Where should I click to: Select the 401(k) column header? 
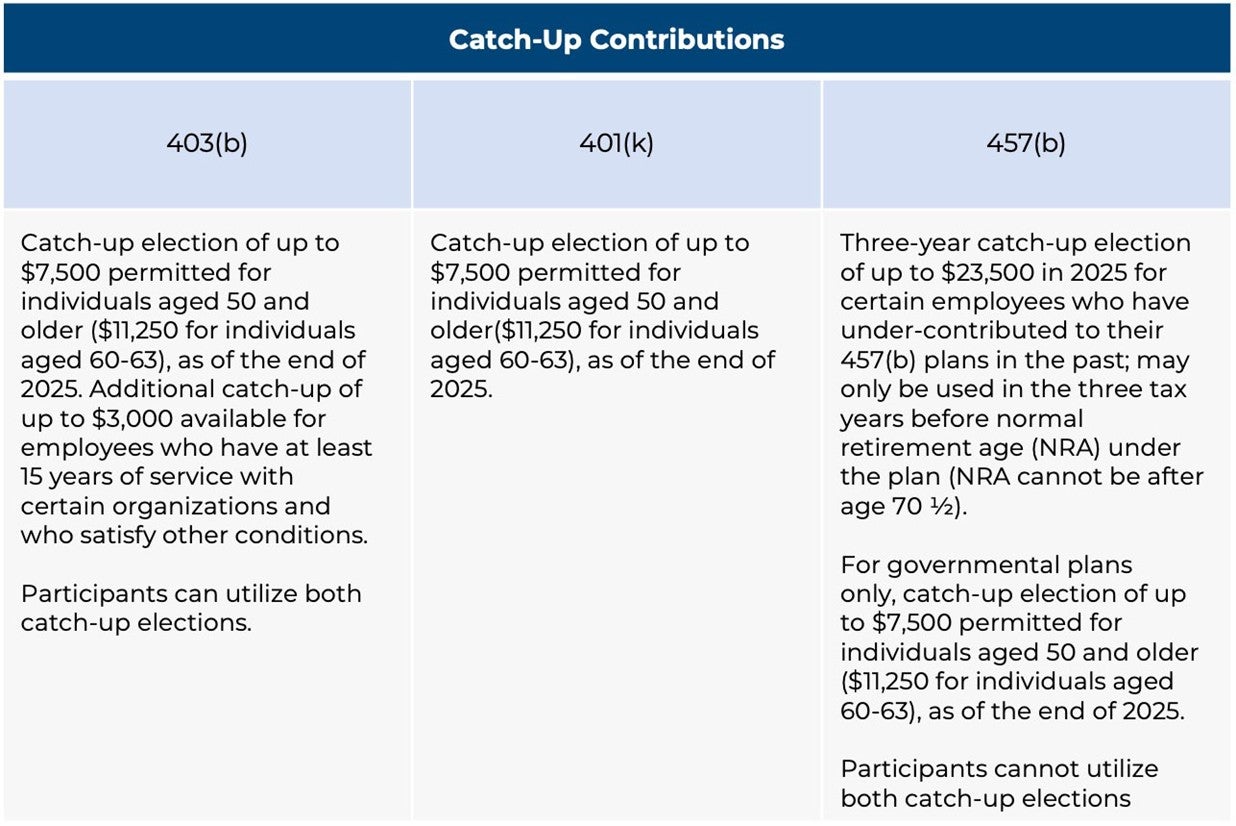[616, 143]
